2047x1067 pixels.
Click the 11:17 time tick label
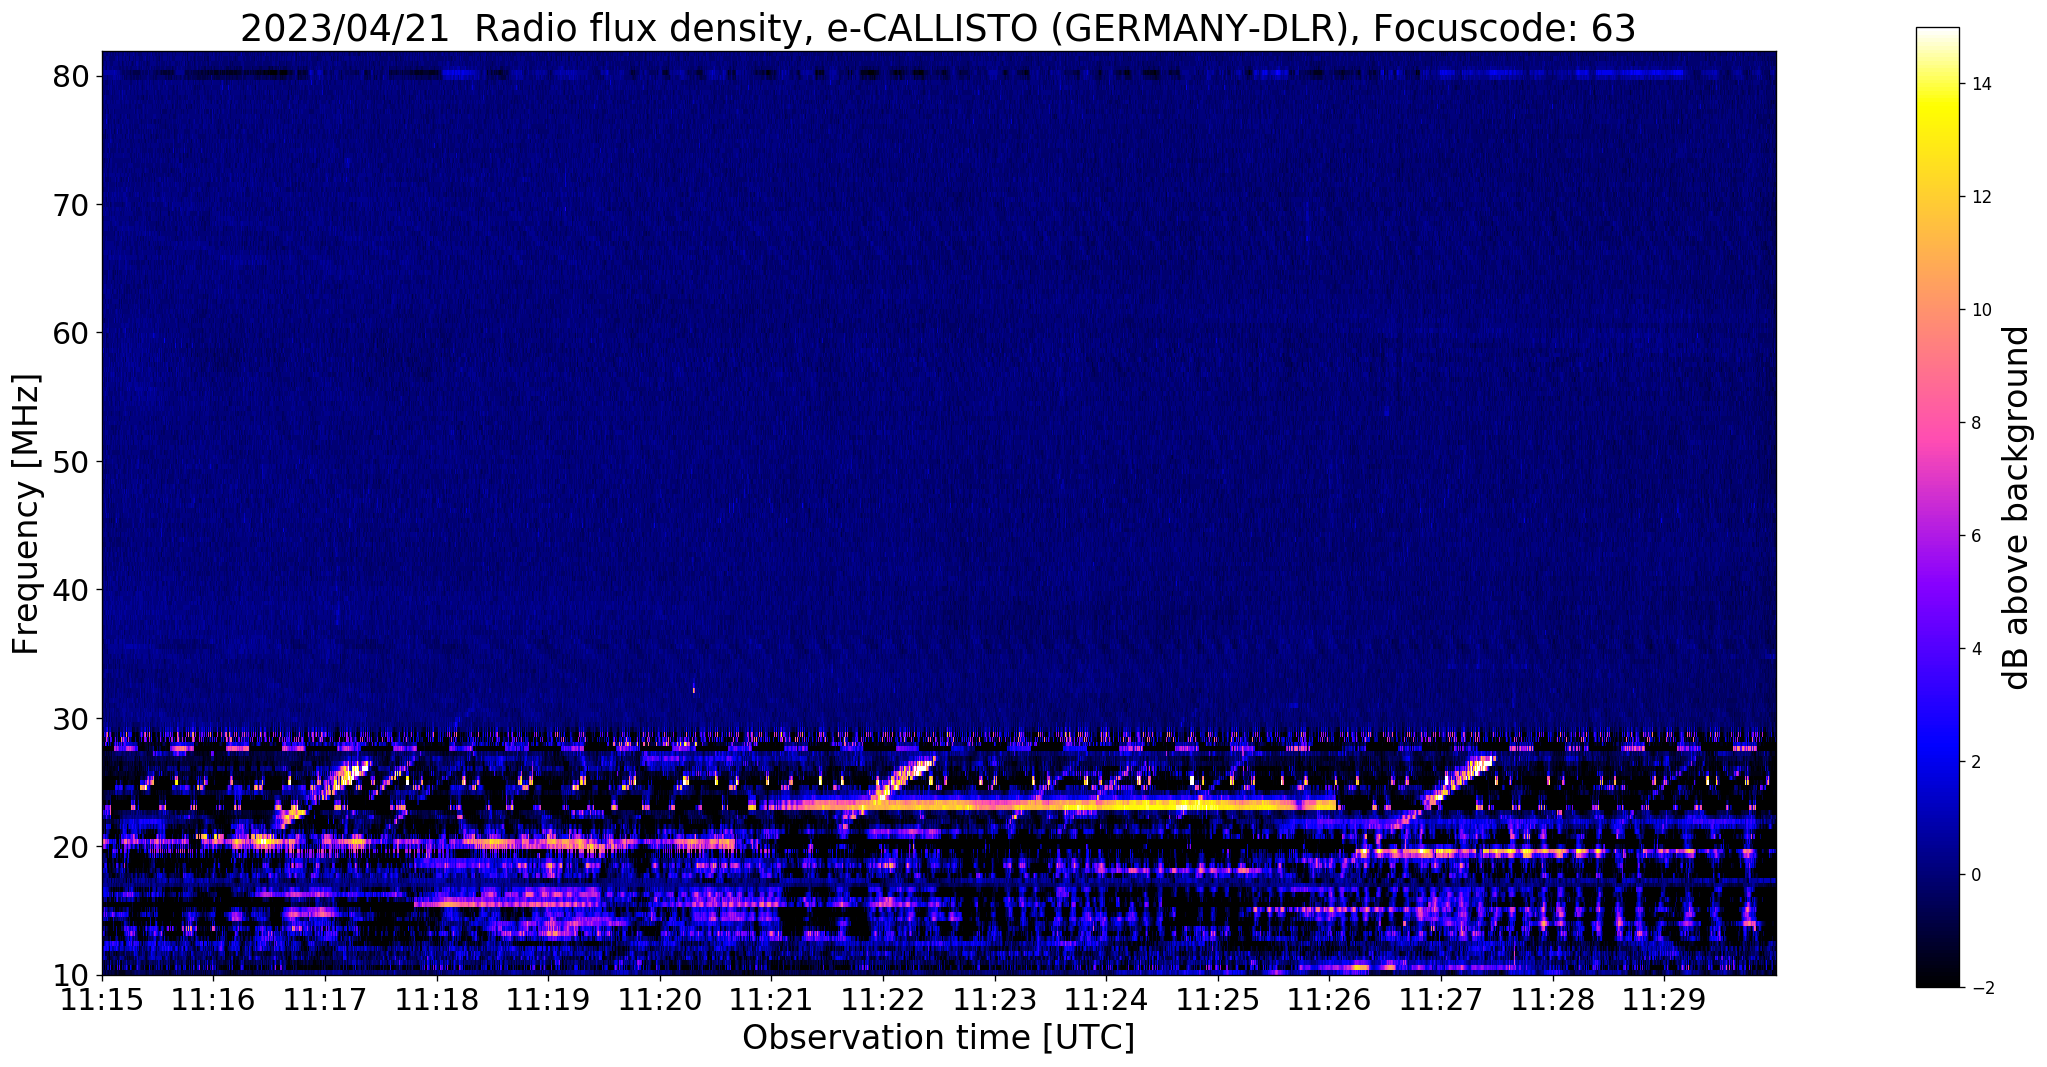[324, 999]
